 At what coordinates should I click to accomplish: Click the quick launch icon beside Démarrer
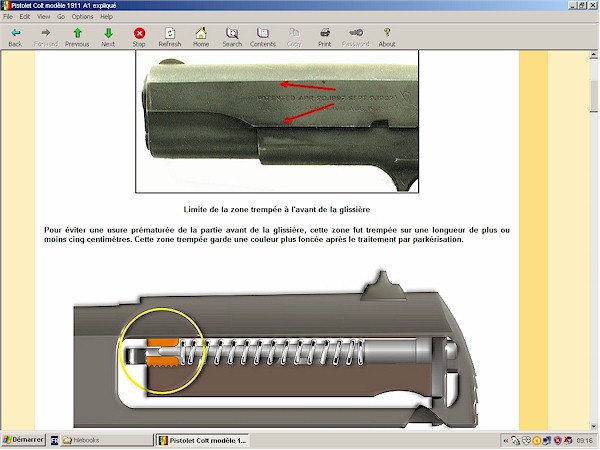click(x=54, y=440)
